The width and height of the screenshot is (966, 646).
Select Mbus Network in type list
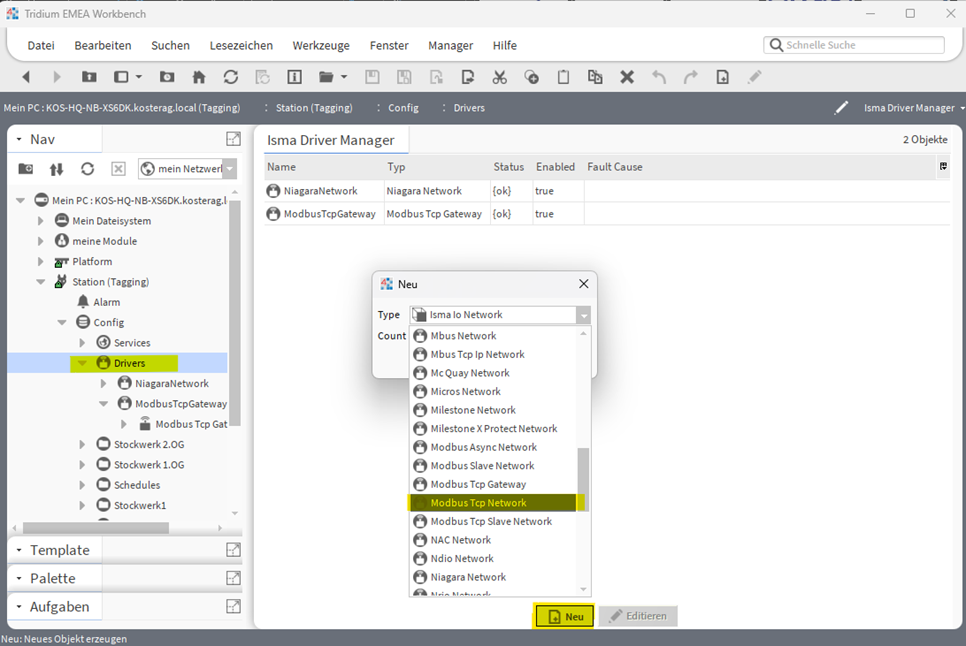(x=493, y=336)
